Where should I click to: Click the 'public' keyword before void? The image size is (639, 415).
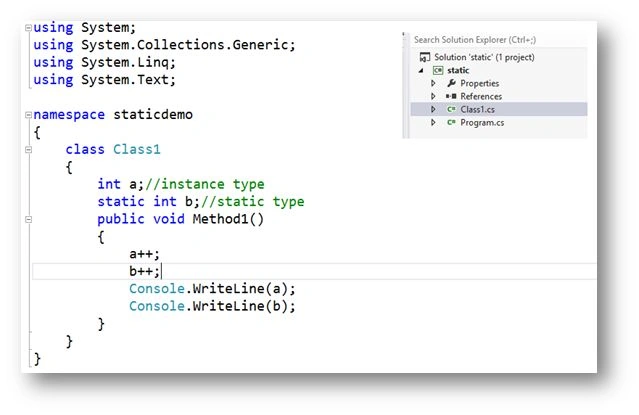(x=121, y=220)
